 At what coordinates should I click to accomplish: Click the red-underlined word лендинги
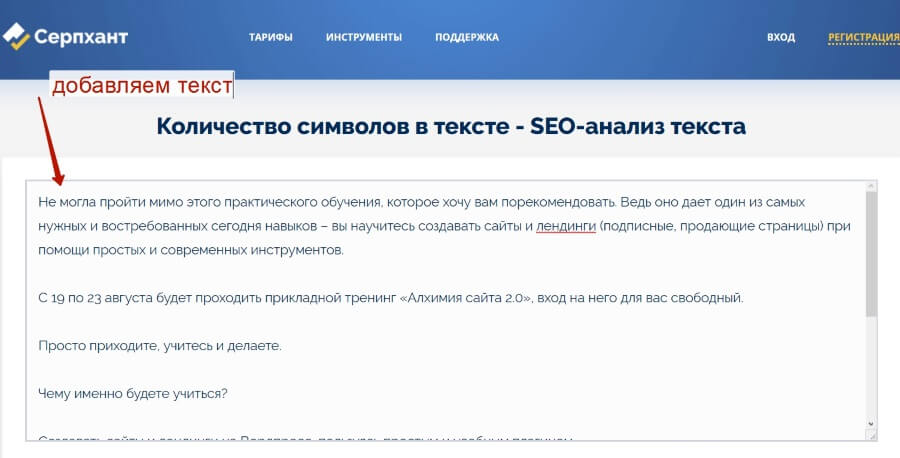pyautogui.click(x=566, y=226)
